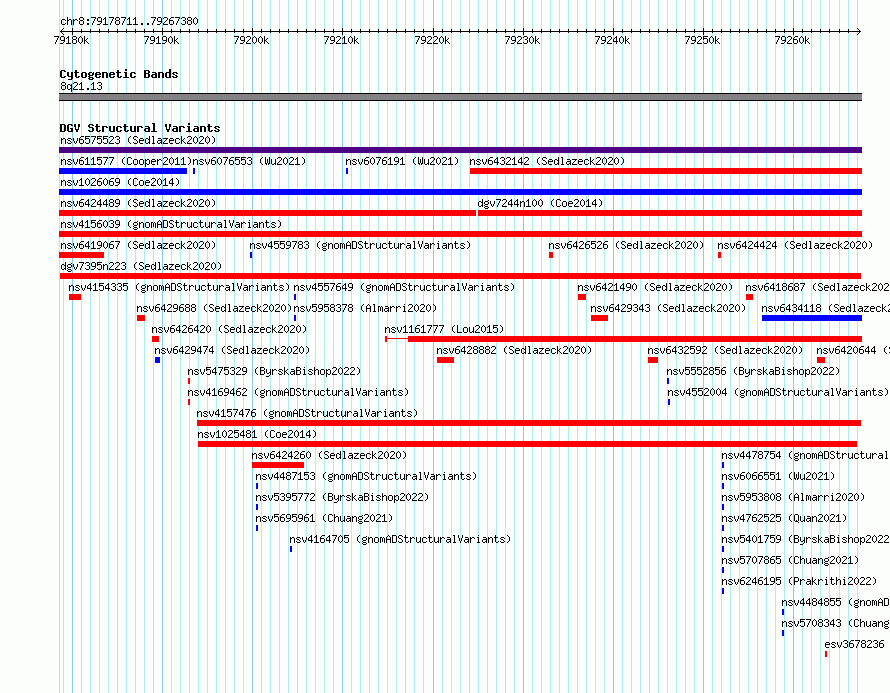Select nsv4762525 (Quan2021) label
This screenshot has width=890, height=693.
[x=784, y=518]
